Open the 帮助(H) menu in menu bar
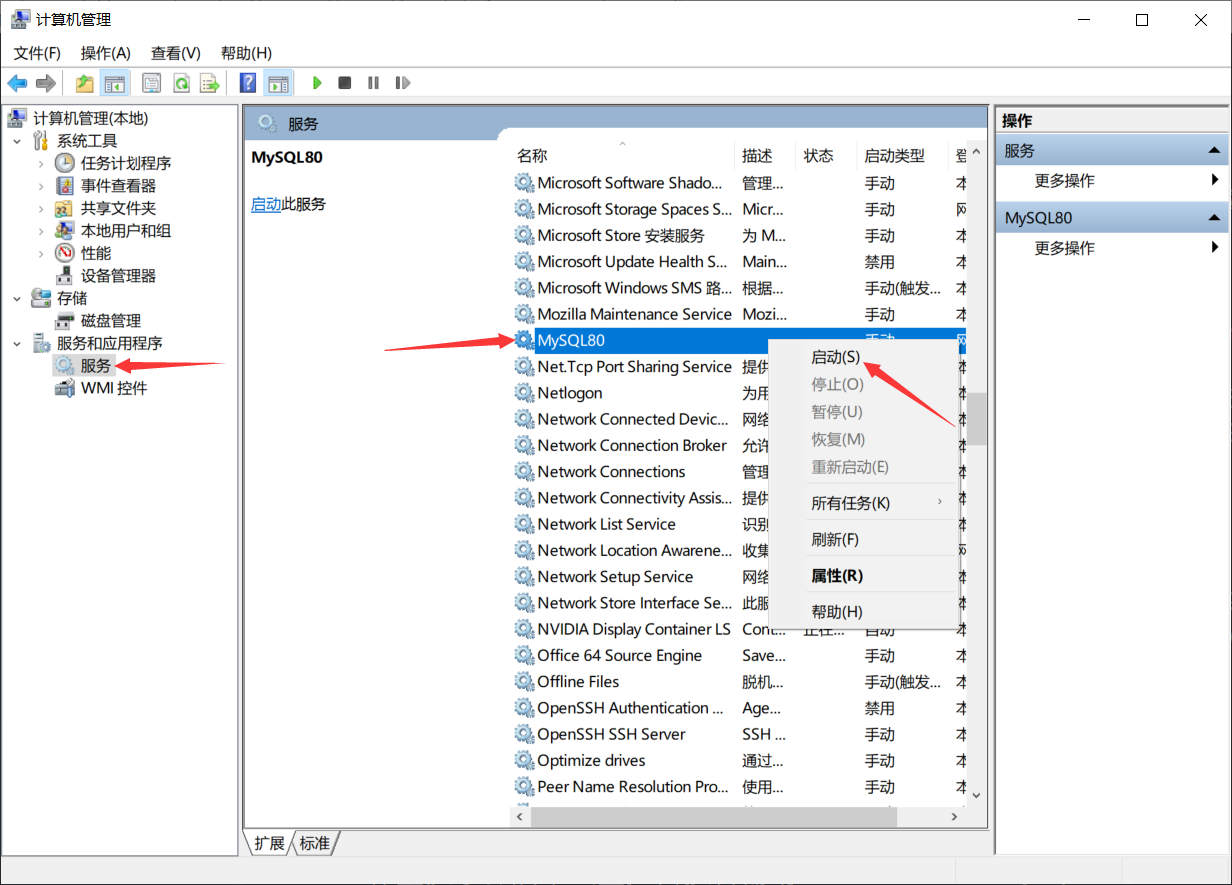 pos(246,53)
